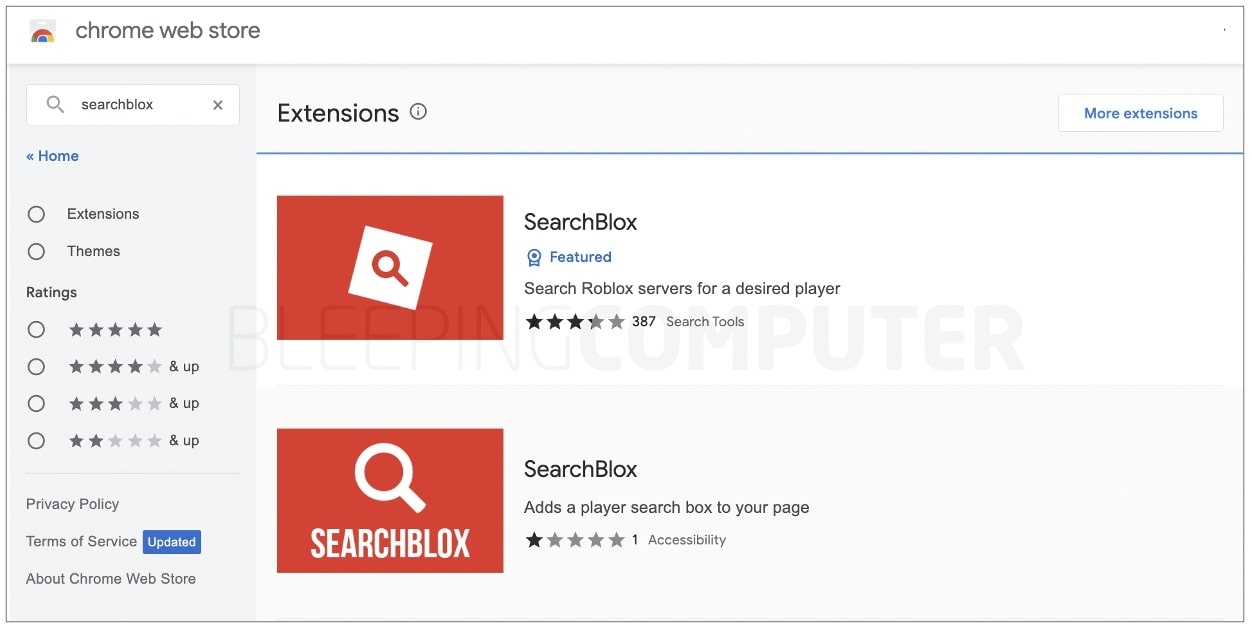Navigate back using the Home link
The width and height of the screenshot is (1252, 630).
52,155
